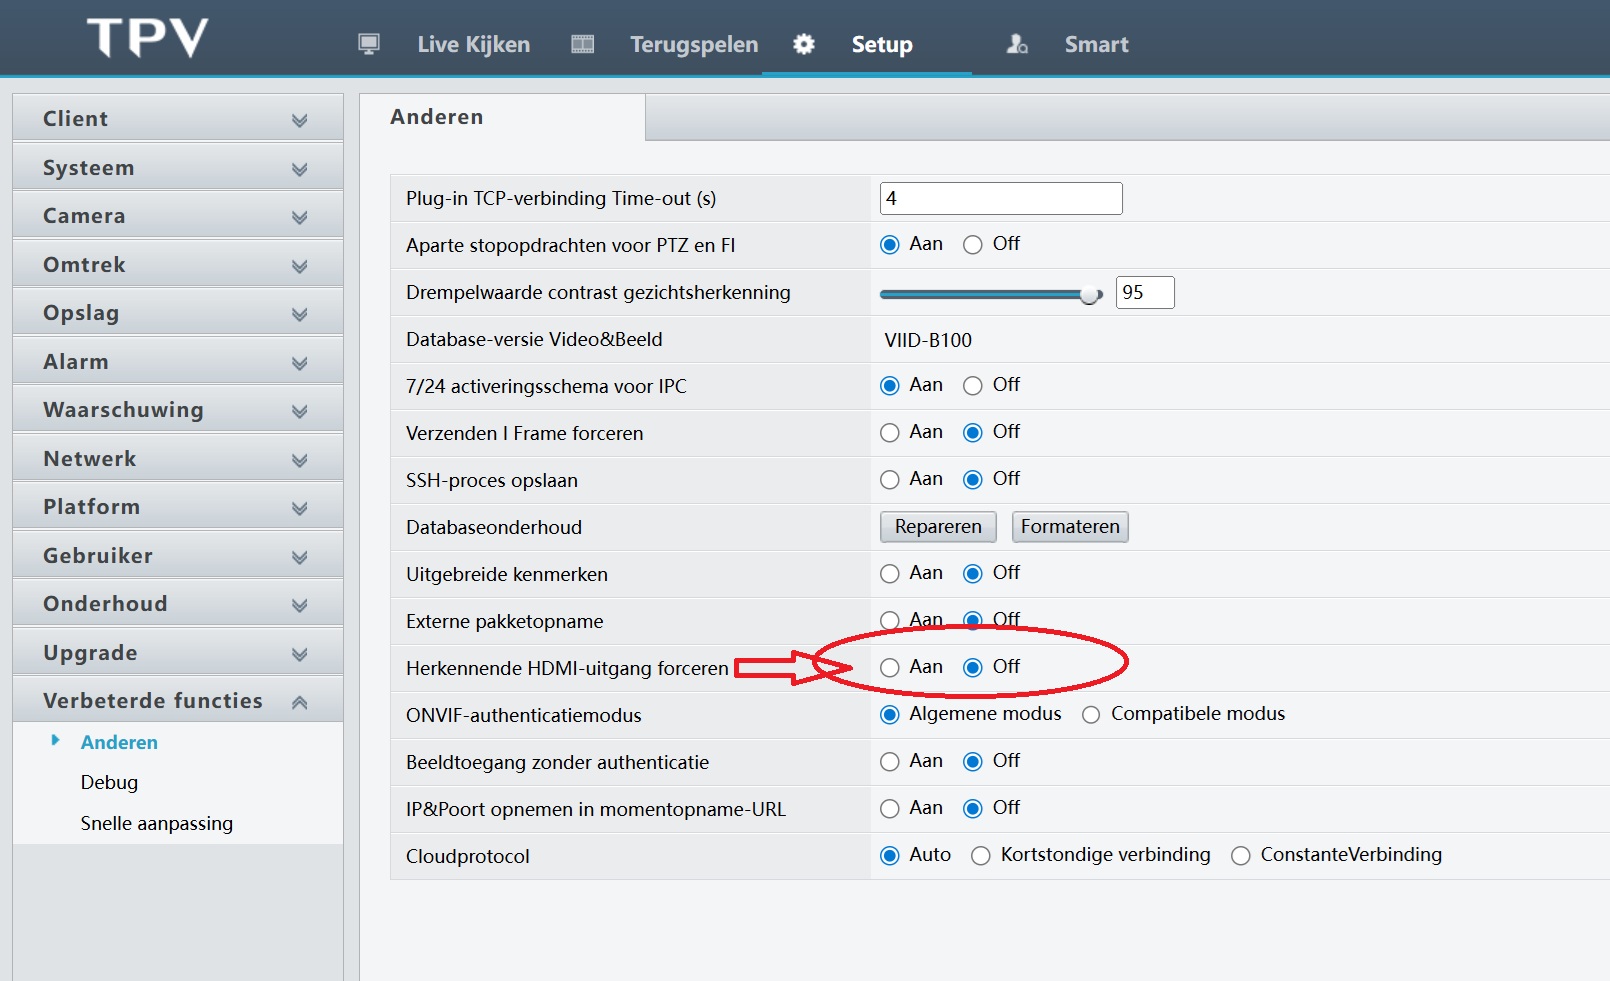Screen dimensions: 1610x981
Task: Expand the Opslag sidebar chevron
Action: pos(299,314)
